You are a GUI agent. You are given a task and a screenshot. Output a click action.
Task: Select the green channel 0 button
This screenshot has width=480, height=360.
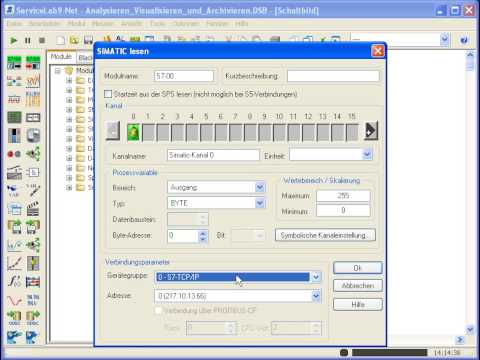134,132
